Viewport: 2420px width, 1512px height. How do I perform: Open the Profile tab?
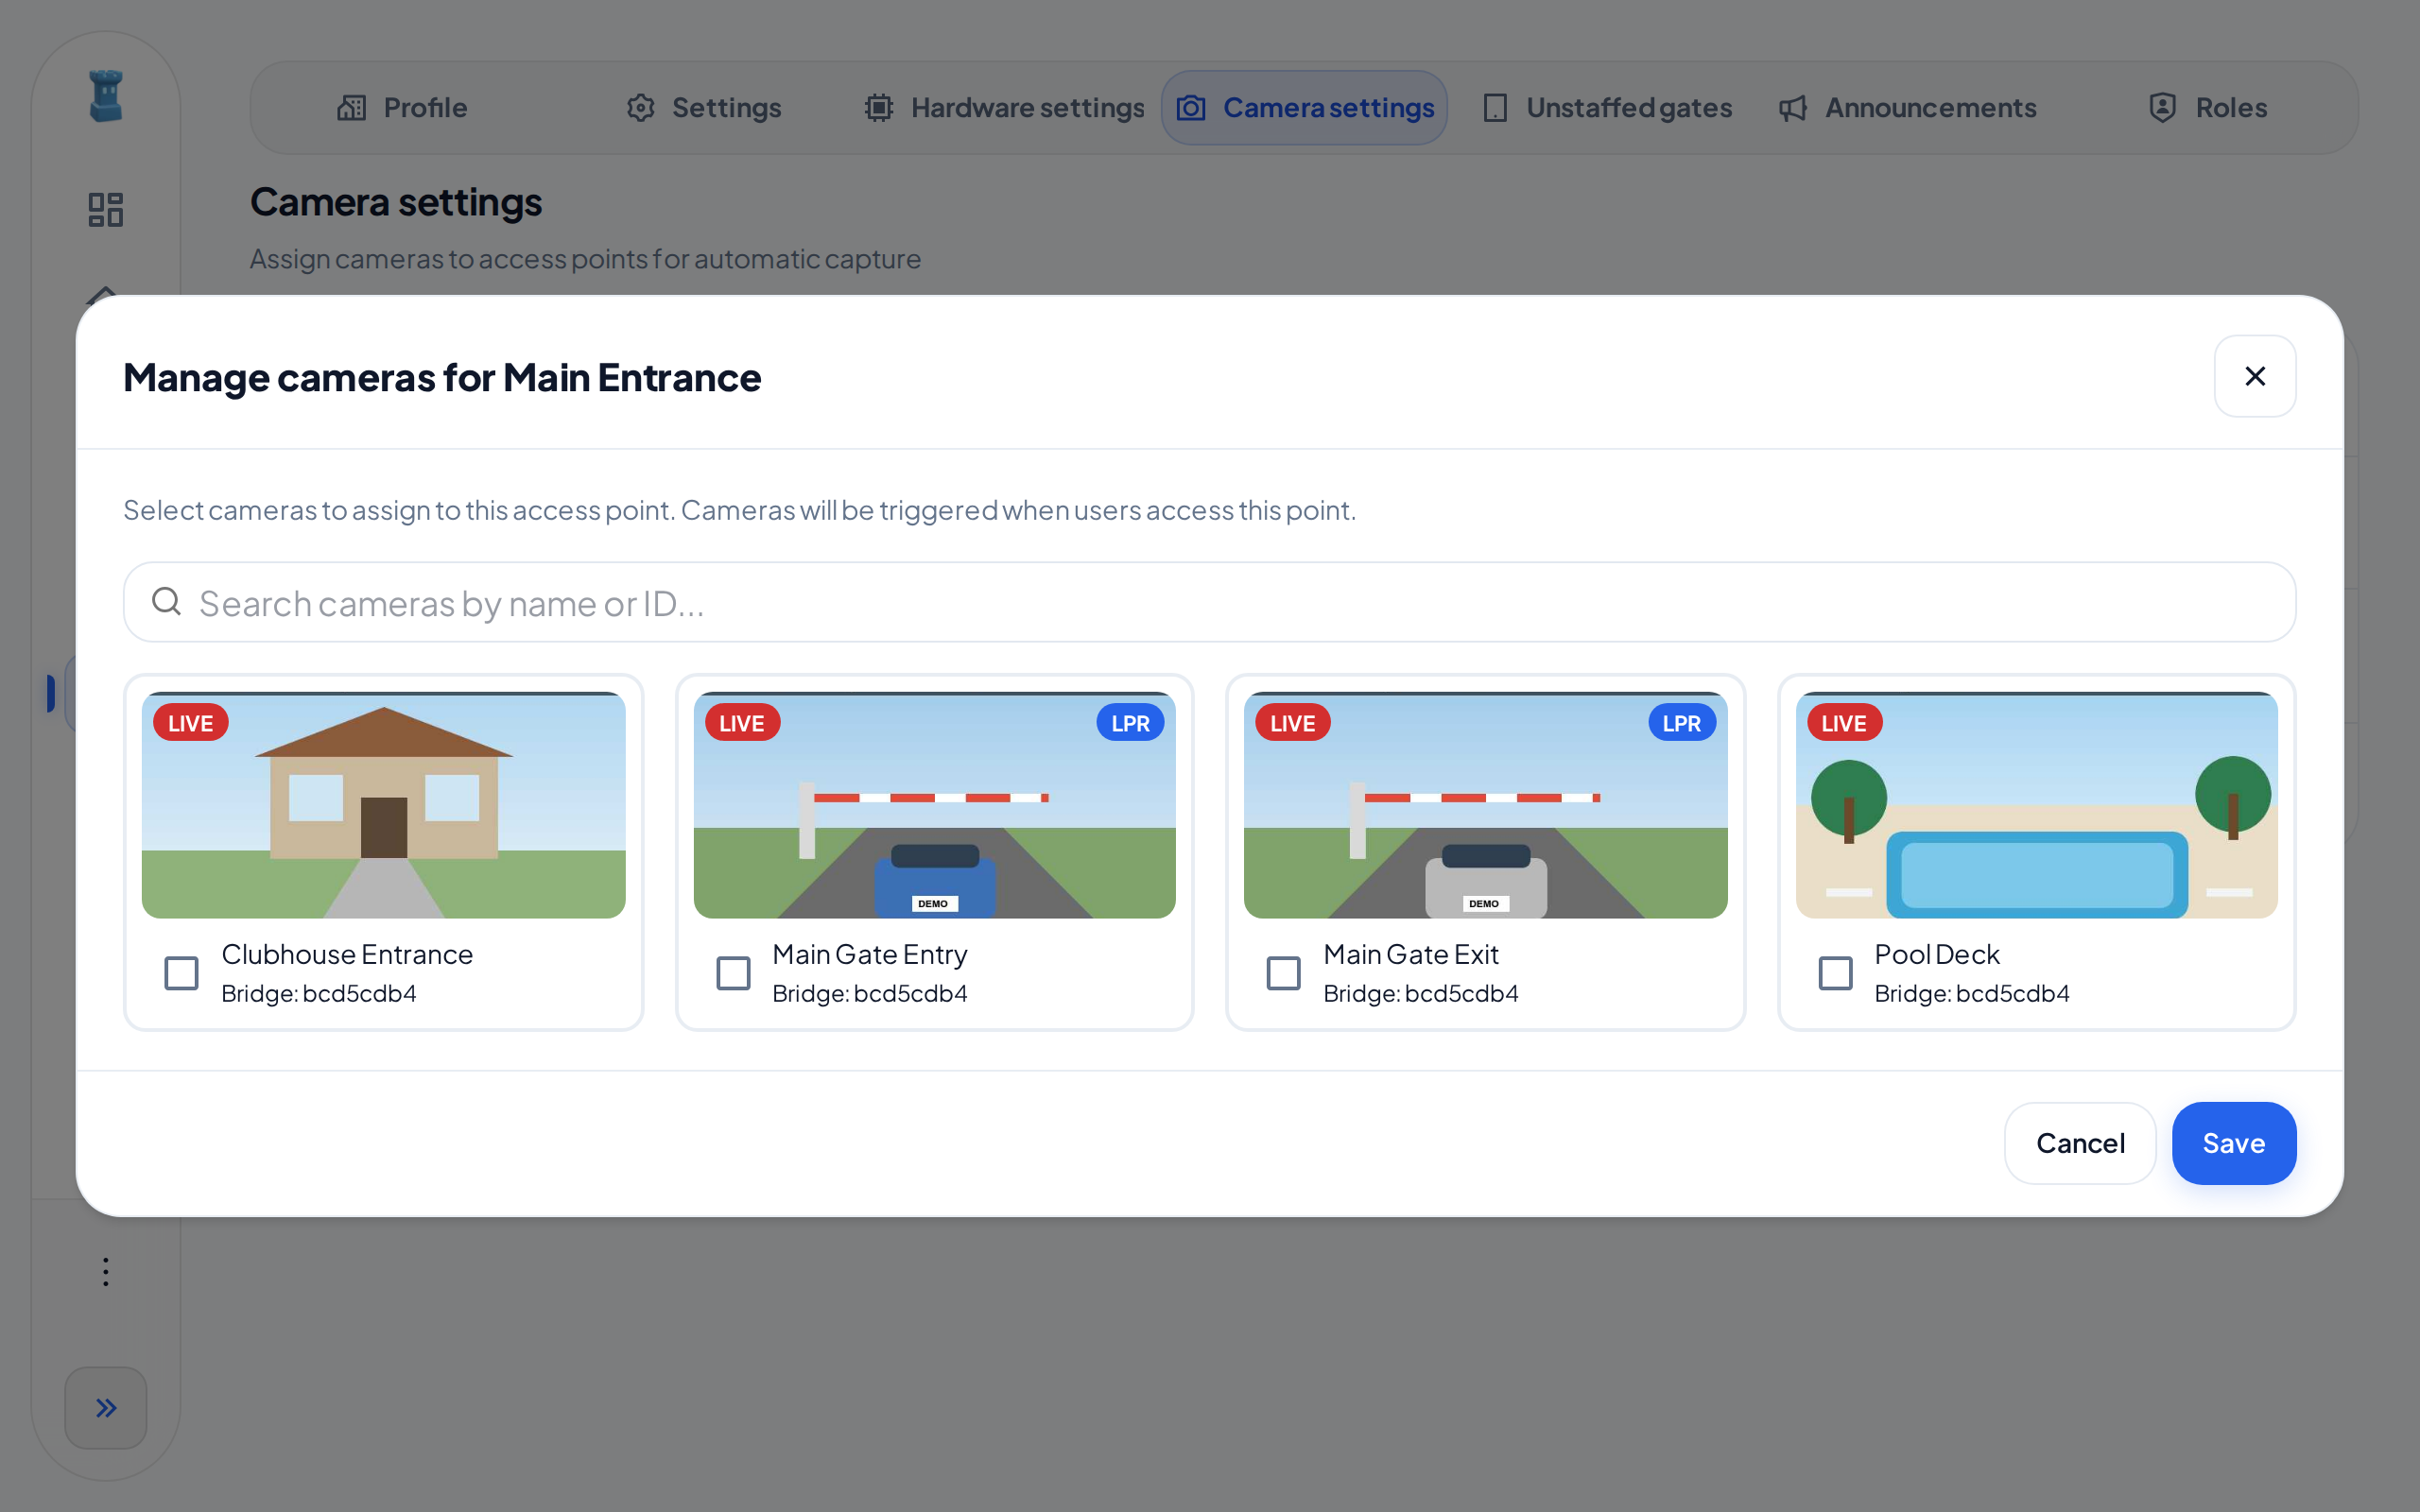[x=402, y=108]
